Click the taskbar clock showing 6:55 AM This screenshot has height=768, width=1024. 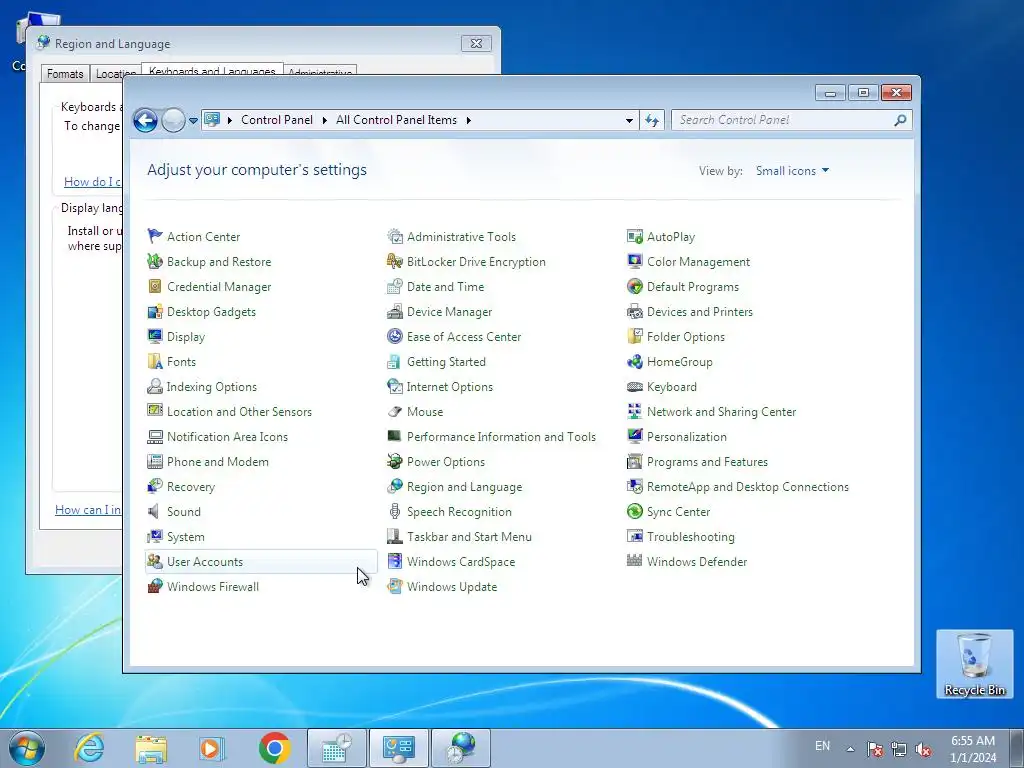coord(973,749)
